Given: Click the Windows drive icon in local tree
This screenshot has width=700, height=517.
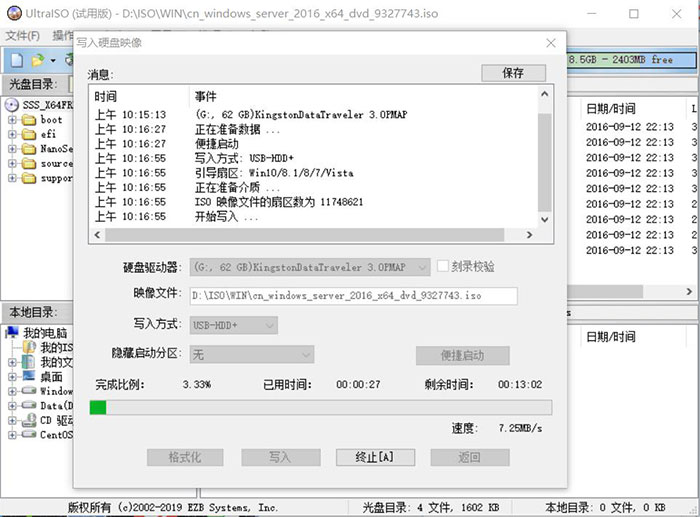Looking at the screenshot, I should point(29,391).
